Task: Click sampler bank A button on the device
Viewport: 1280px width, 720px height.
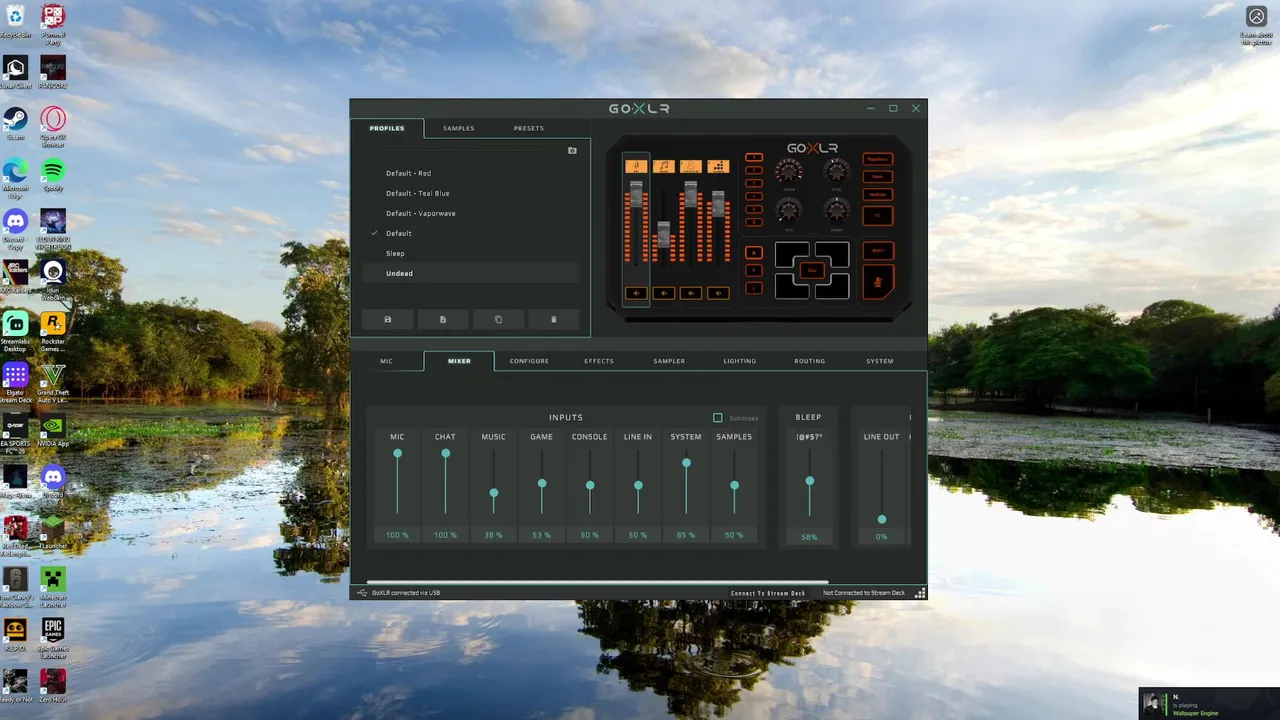Action: click(x=754, y=253)
